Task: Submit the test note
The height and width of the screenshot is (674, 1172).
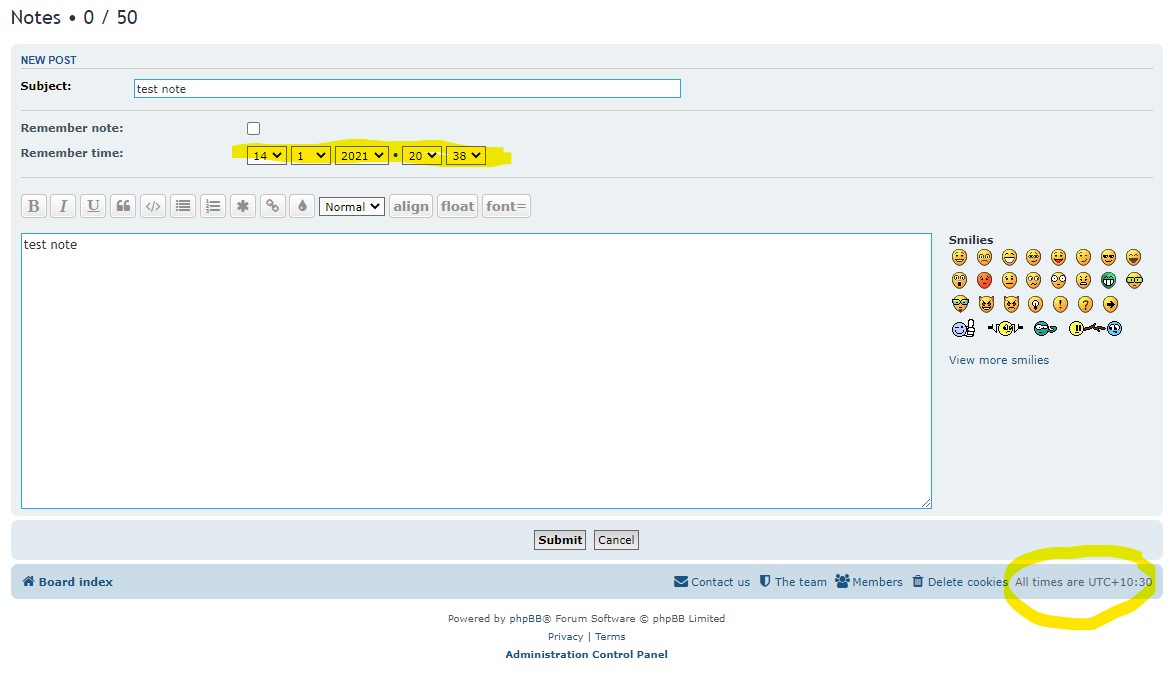Action: click(x=559, y=539)
